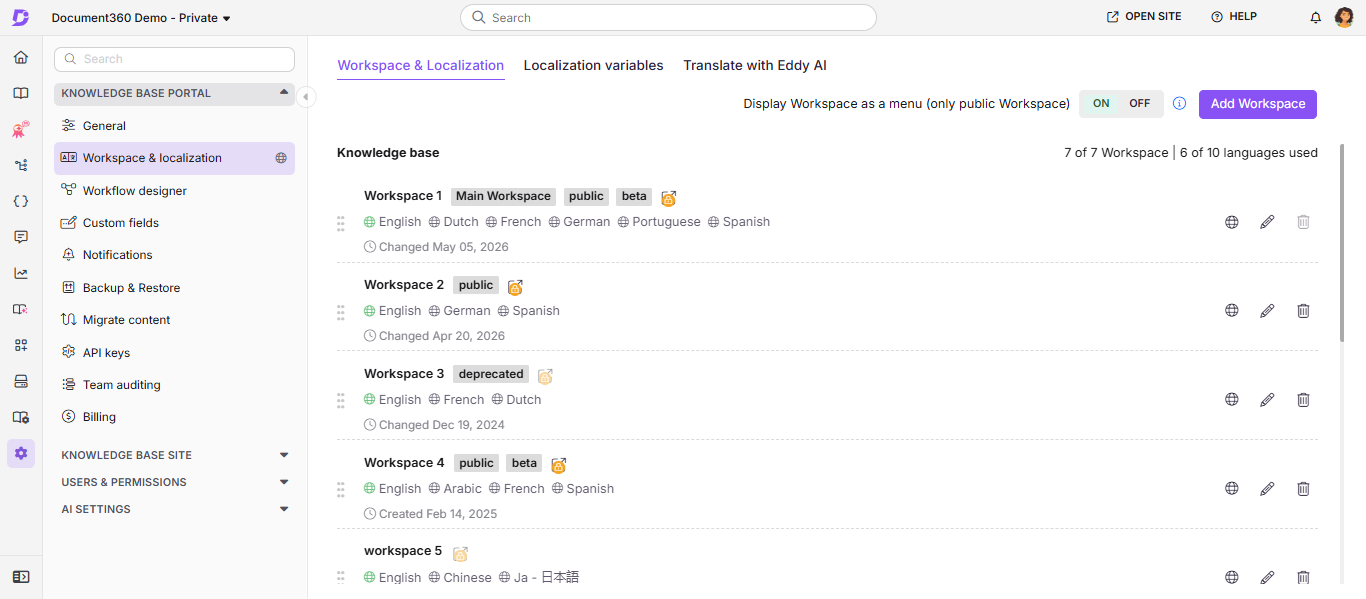Open the Home icon in left rail
The height and width of the screenshot is (599, 1366).
pos(21,57)
